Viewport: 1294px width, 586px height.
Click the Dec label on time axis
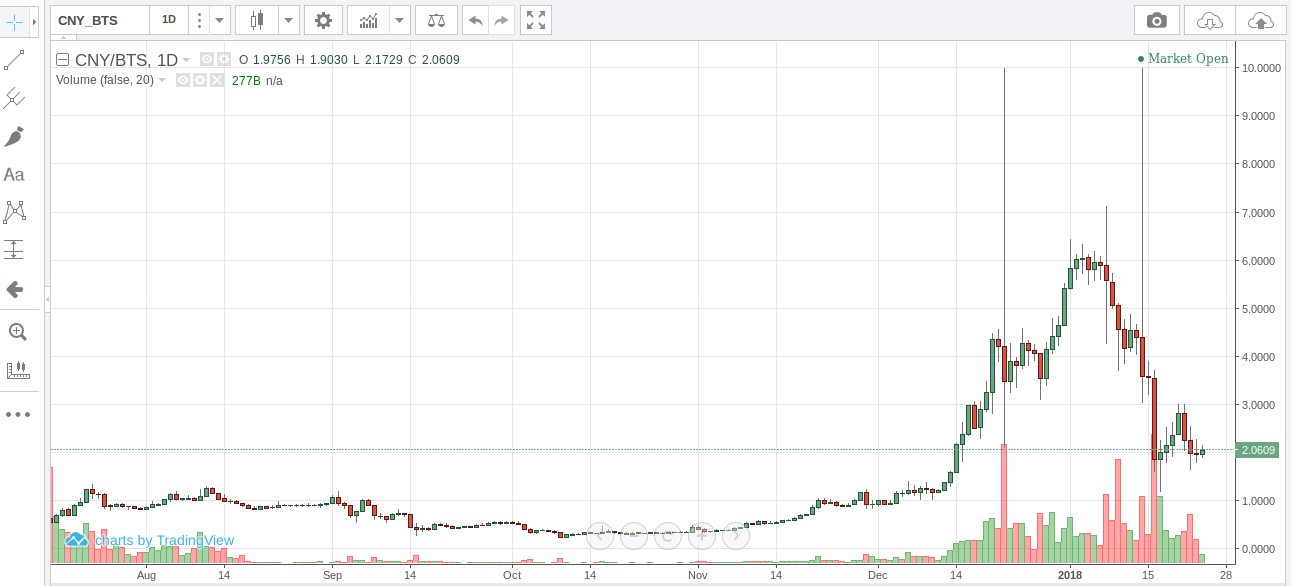click(878, 575)
